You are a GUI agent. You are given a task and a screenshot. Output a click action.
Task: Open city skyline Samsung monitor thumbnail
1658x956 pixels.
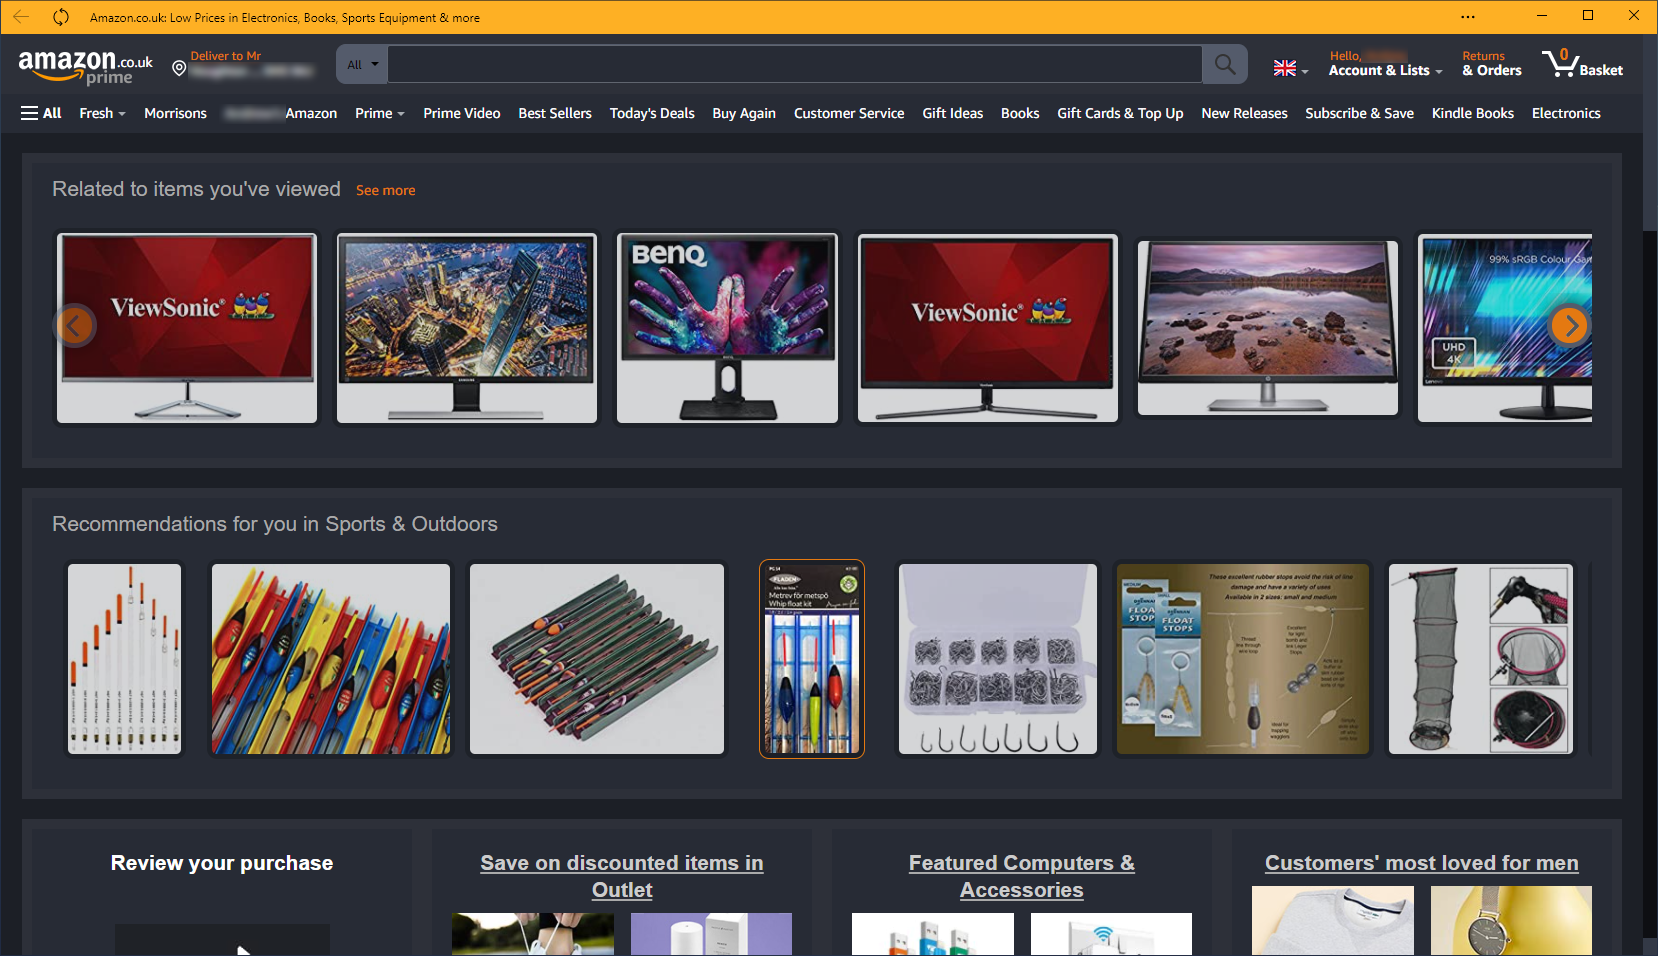pos(467,328)
